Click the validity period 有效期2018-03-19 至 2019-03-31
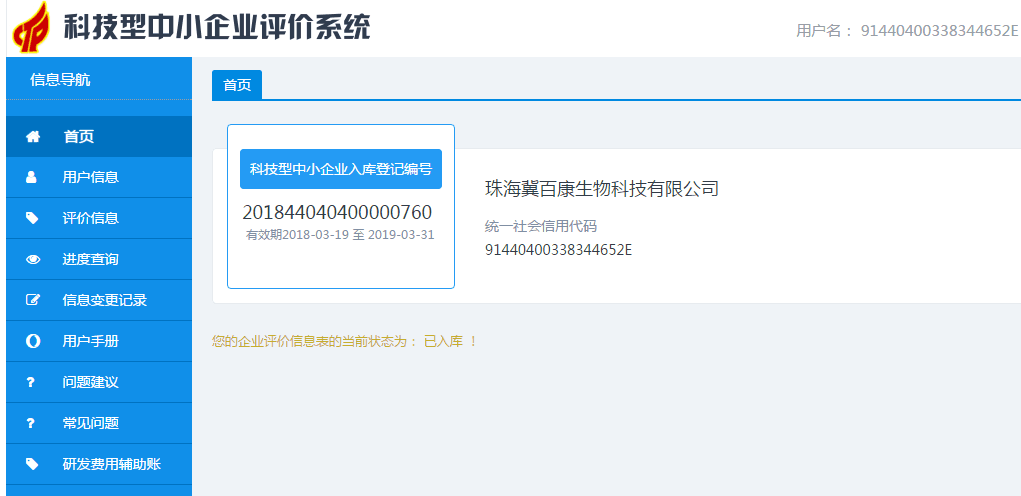Screen dimensions: 1021x496 click(340, 235)
